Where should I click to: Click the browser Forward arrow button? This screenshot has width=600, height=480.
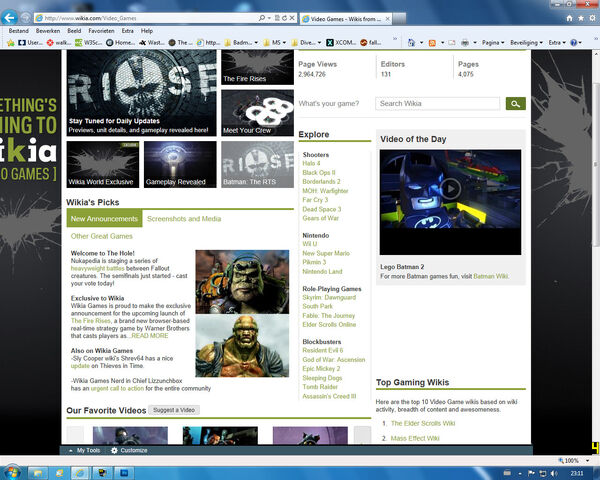(26, 18)
